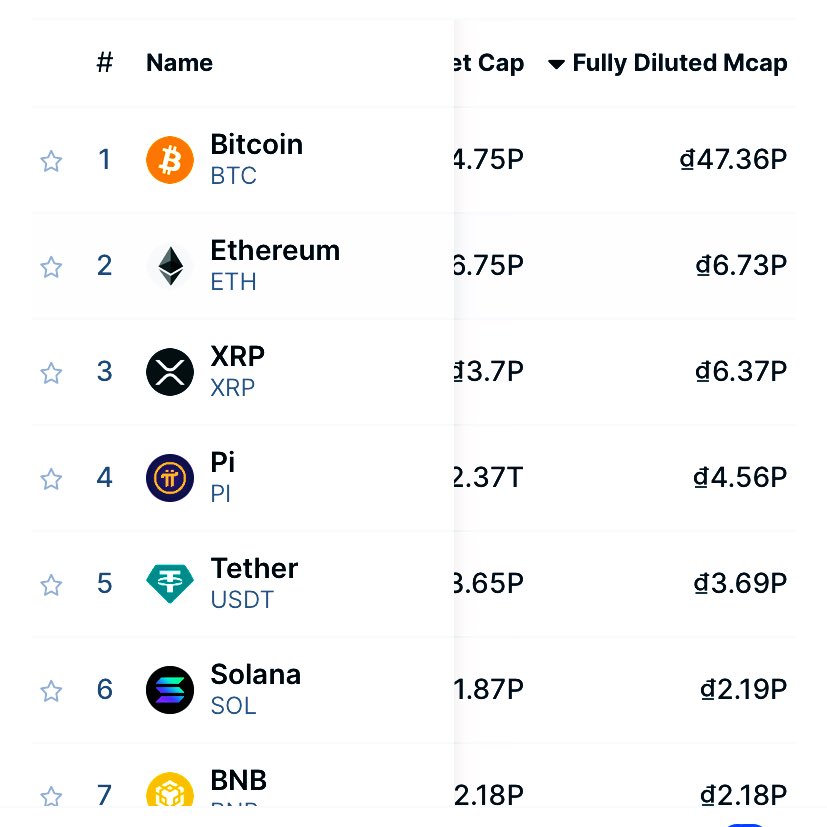Click the Ethereum diamond logo
Viewport: 827px width, 827px height.
(x=170, y=266)
